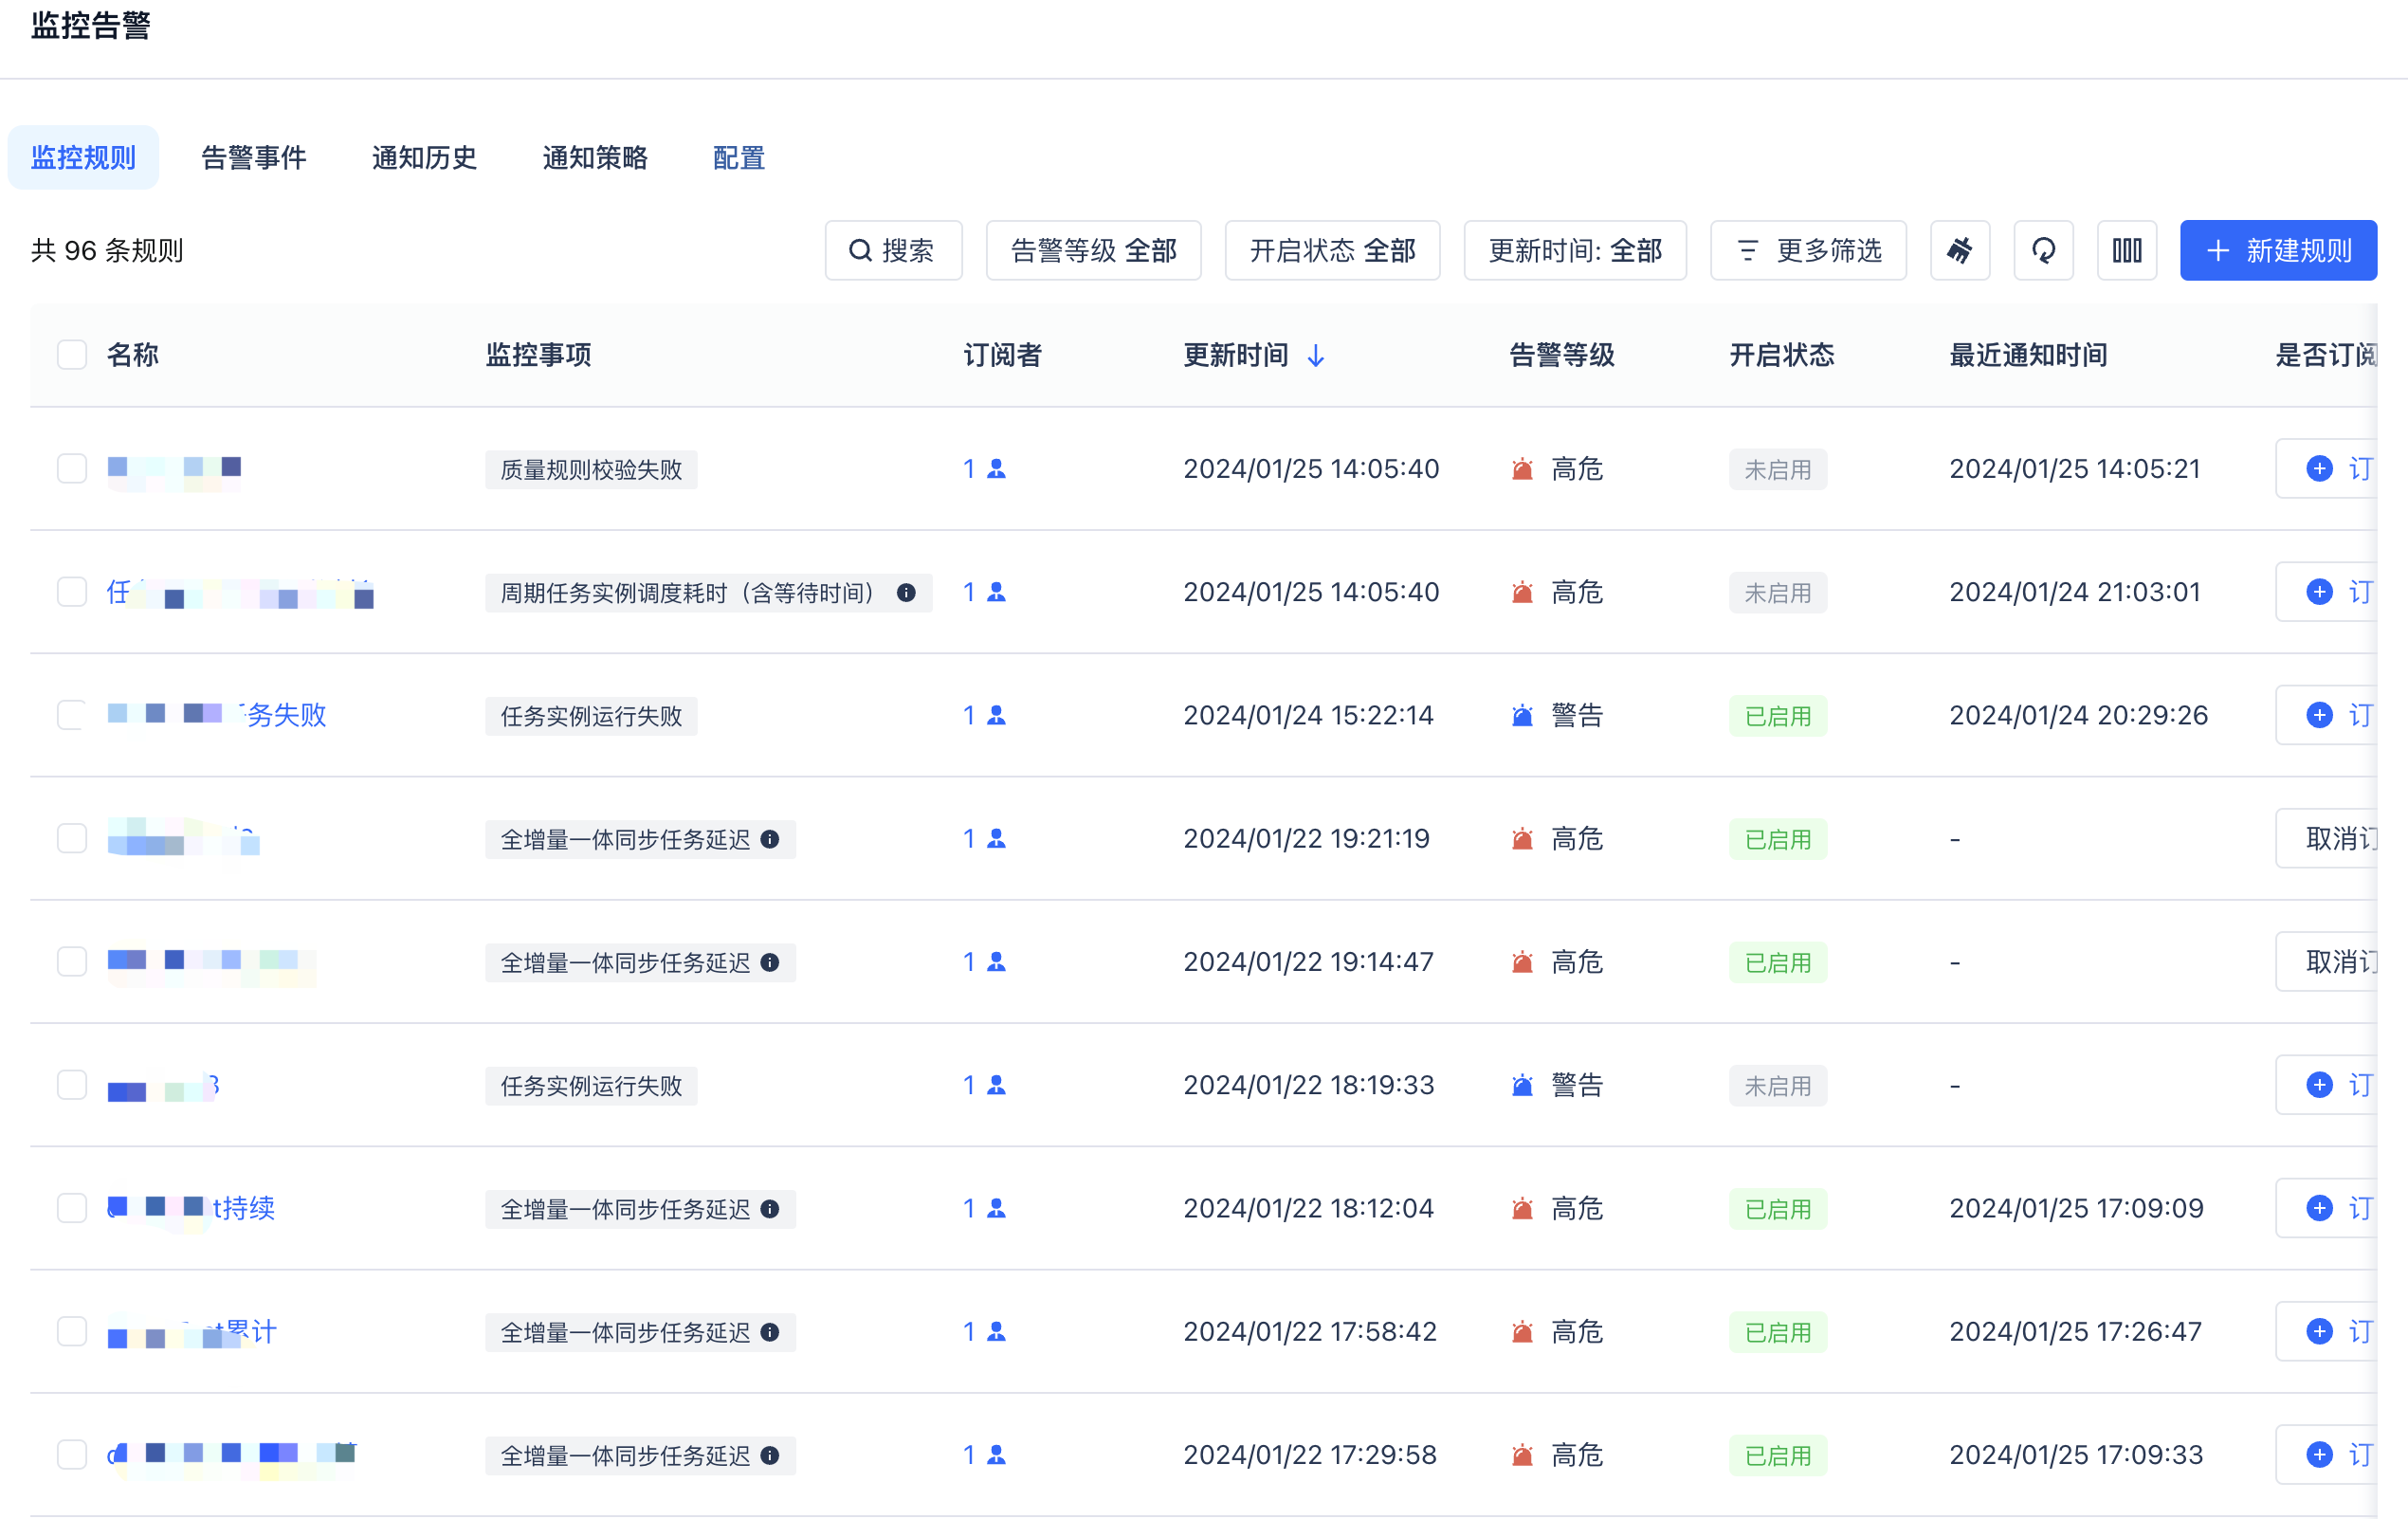The image size is (2408, 1519).
Task: Open the 更多筛选 filter button
Action: tap(1807, 250)
